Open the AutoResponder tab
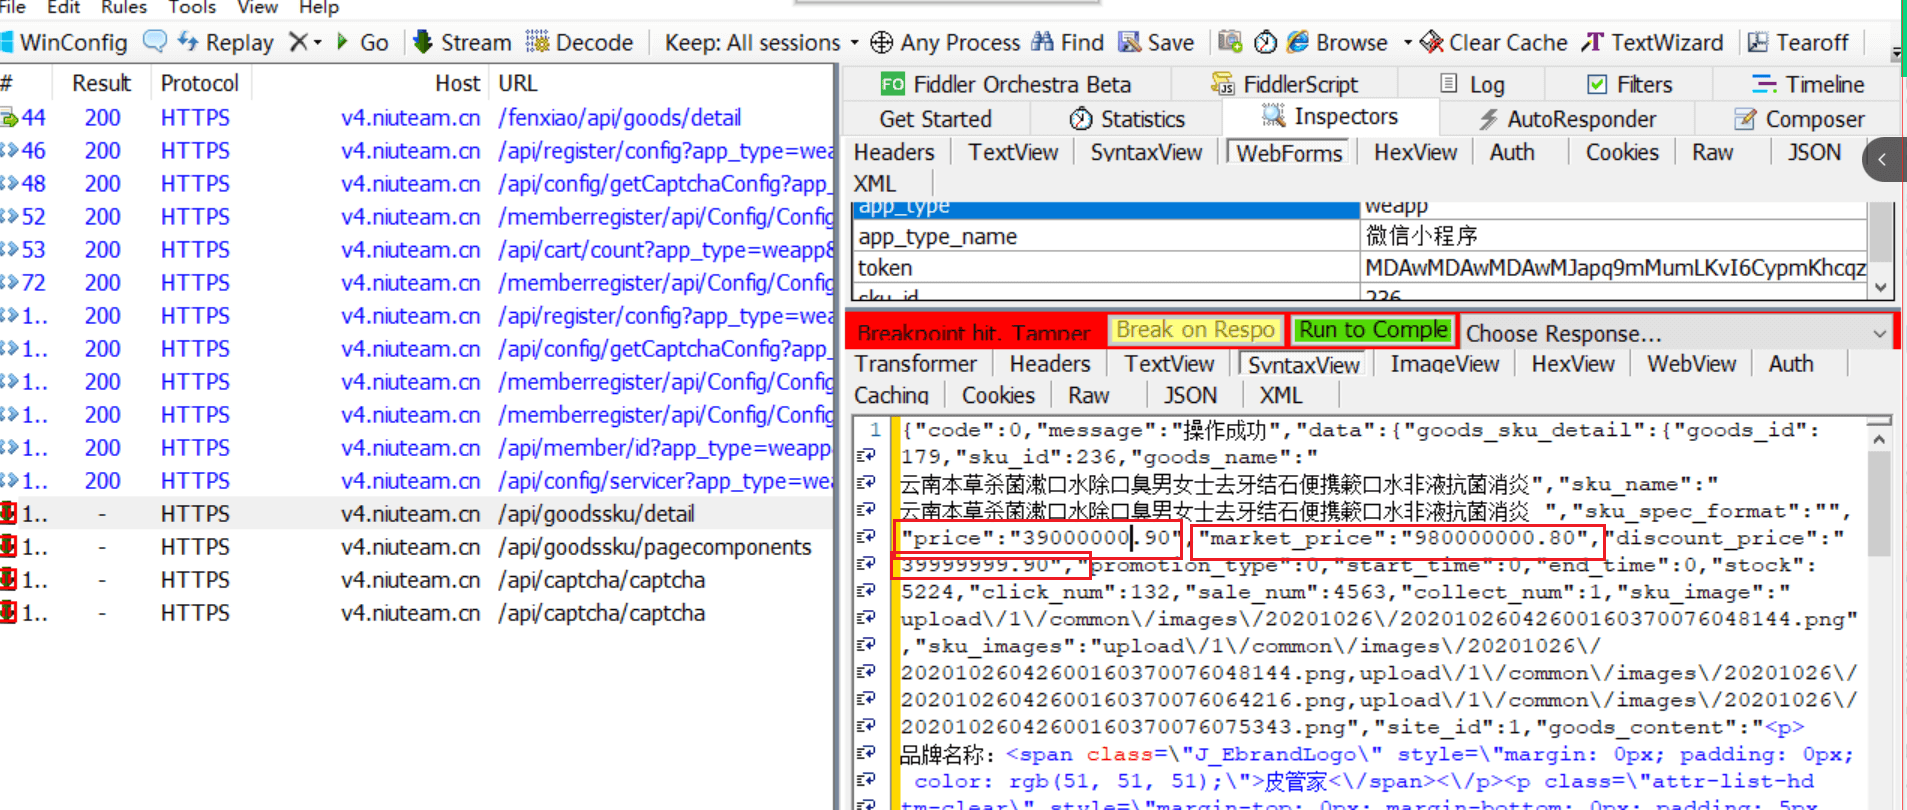 point(1567,119)
